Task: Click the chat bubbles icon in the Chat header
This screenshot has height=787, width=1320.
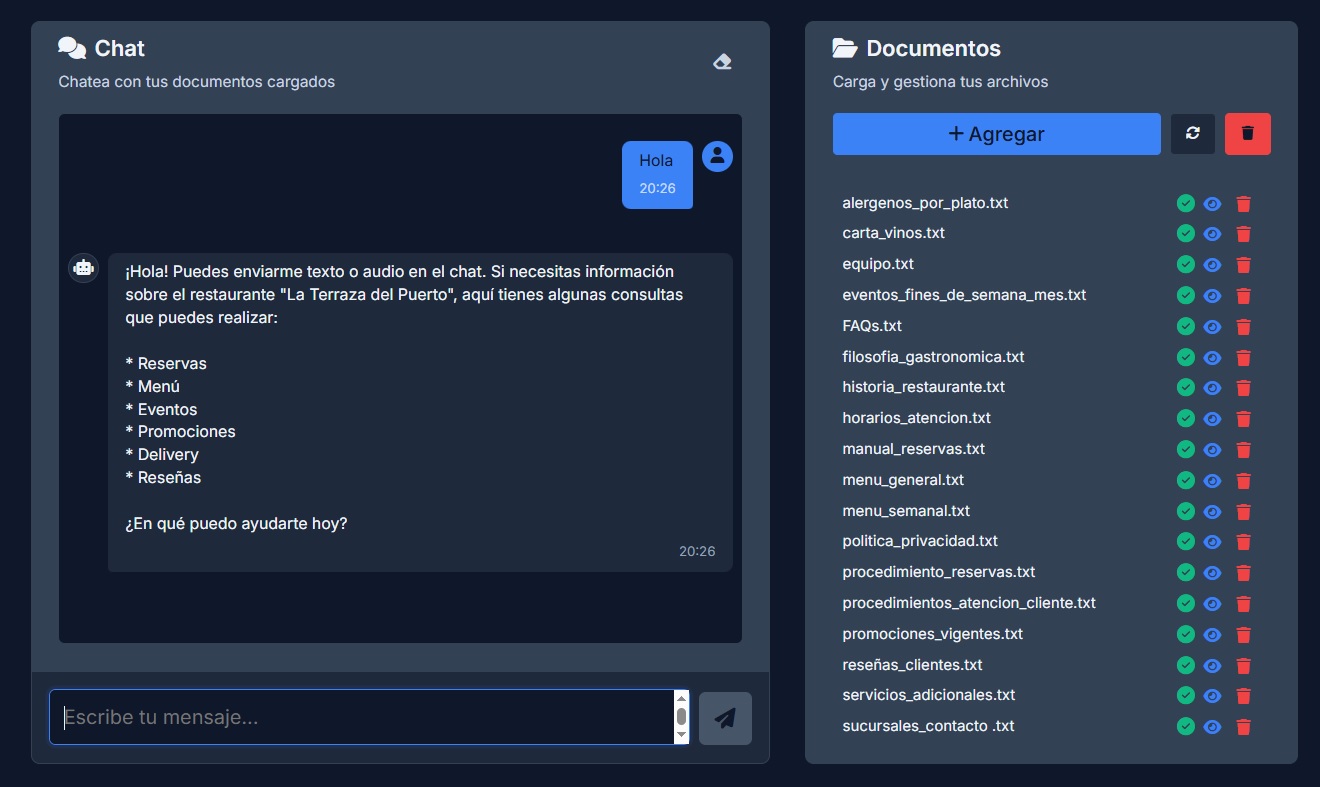Action: point(70,46)
